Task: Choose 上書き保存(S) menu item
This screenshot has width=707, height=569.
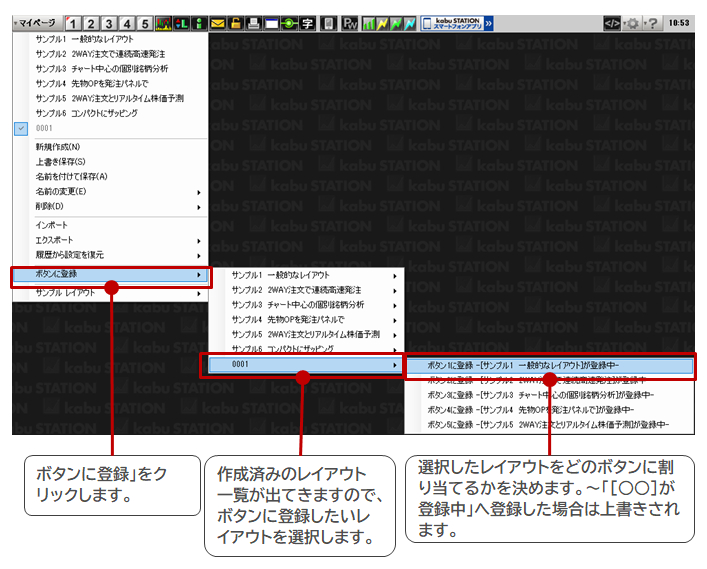Action: (x=111, y=162)
